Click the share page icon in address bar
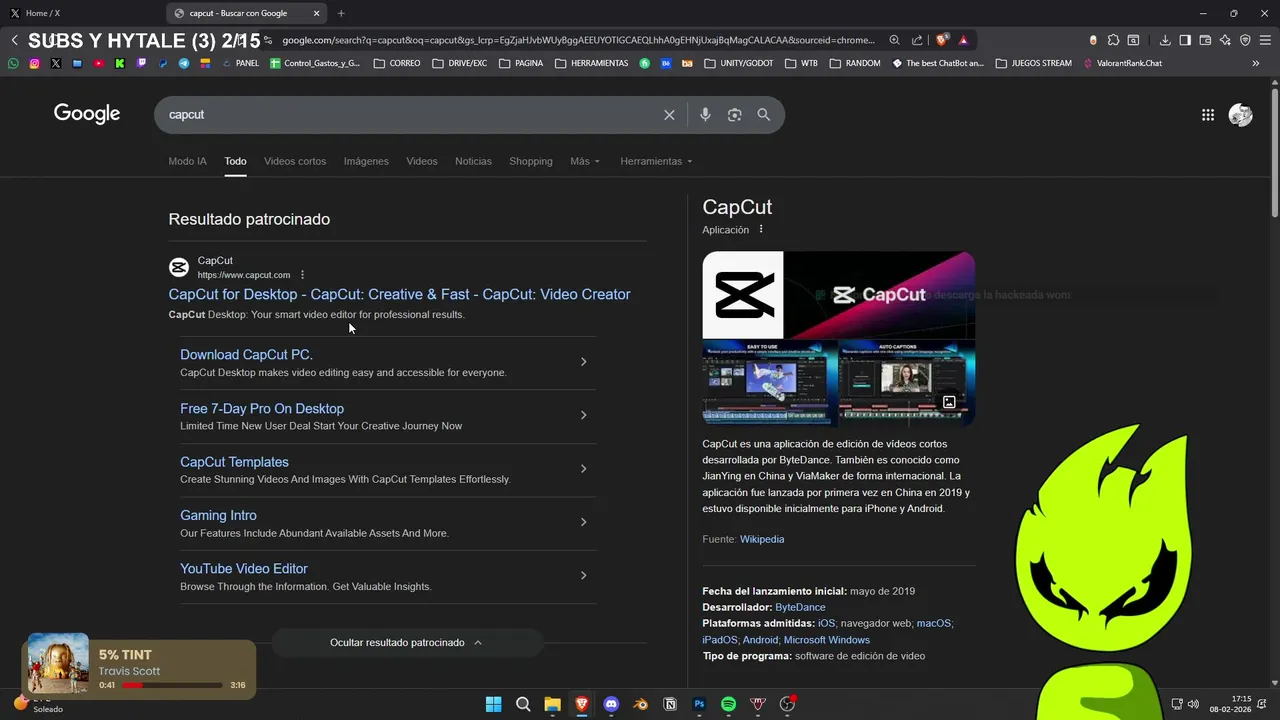 point(917,40)
